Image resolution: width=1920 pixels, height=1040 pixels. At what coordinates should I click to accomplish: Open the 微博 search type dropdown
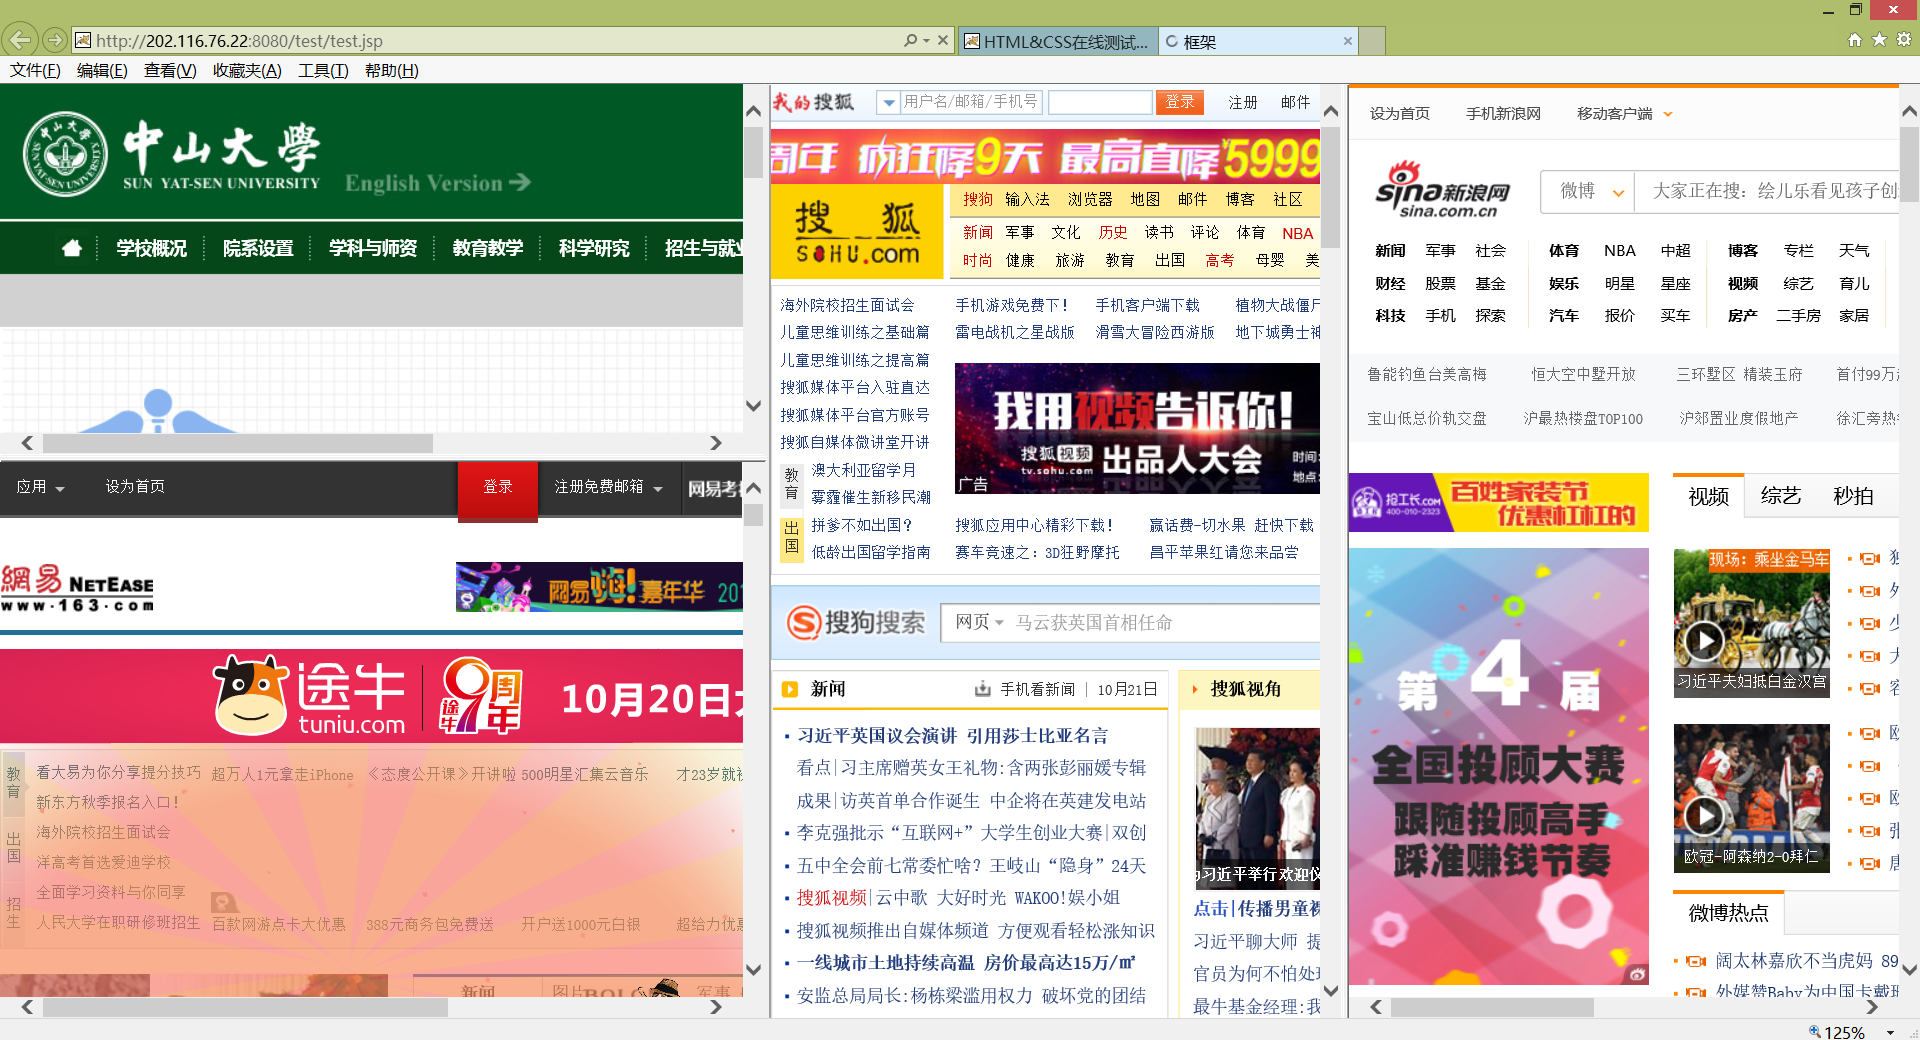(x=1618, y=193)
